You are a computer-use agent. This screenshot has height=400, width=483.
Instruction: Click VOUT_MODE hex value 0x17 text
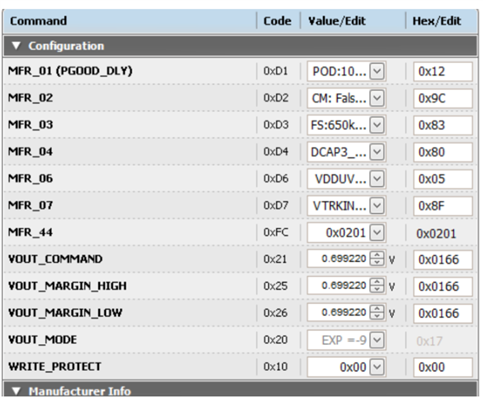pos(429,341)
